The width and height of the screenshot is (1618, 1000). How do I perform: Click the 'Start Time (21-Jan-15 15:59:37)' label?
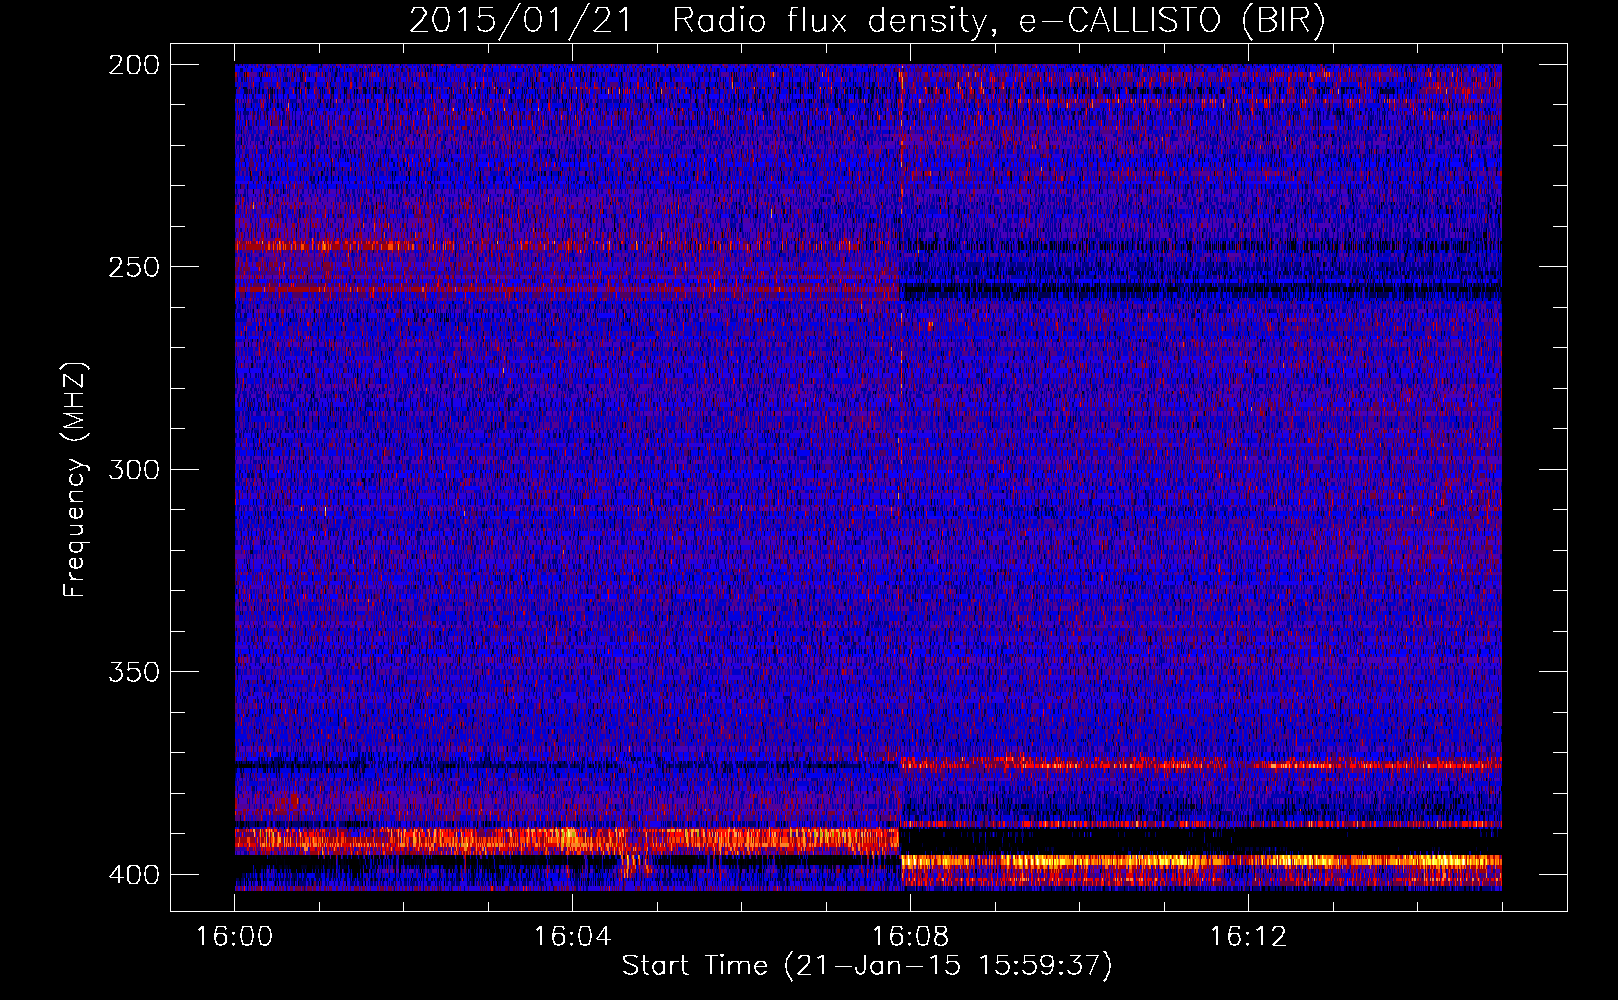[x=867, y=966]
